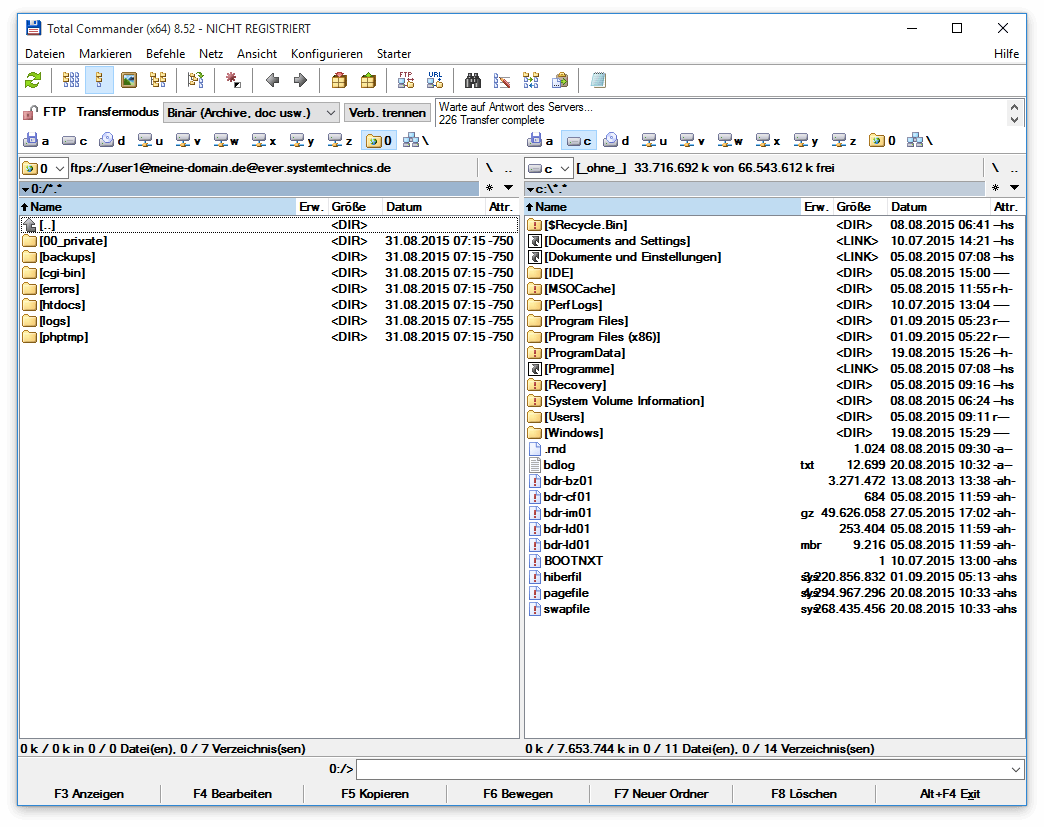Toggle thumbnail view mode
Image resolution: width=1044 pixels, height=827 pixels.
pos(129,81)
